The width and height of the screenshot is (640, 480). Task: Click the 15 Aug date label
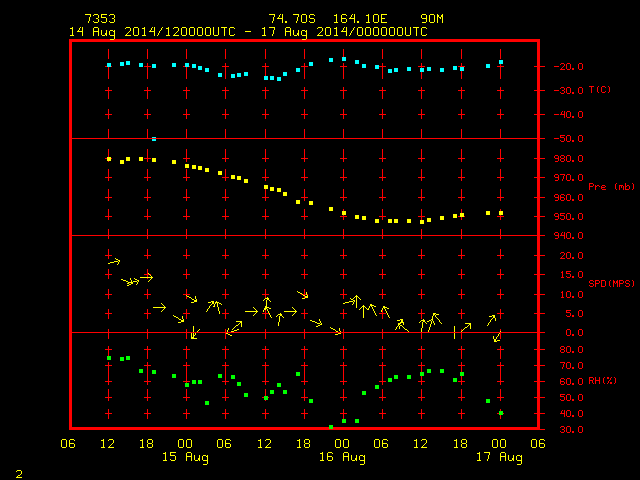coord(185,457)
